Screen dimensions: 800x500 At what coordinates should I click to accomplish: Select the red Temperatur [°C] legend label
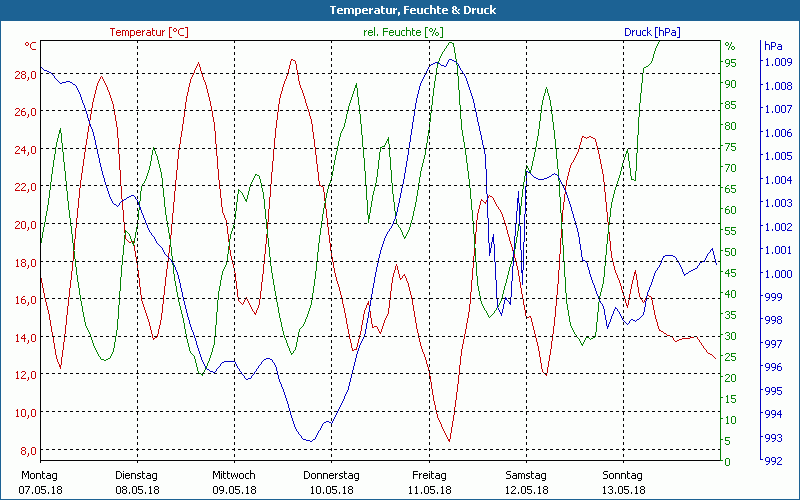click(149, 32)
